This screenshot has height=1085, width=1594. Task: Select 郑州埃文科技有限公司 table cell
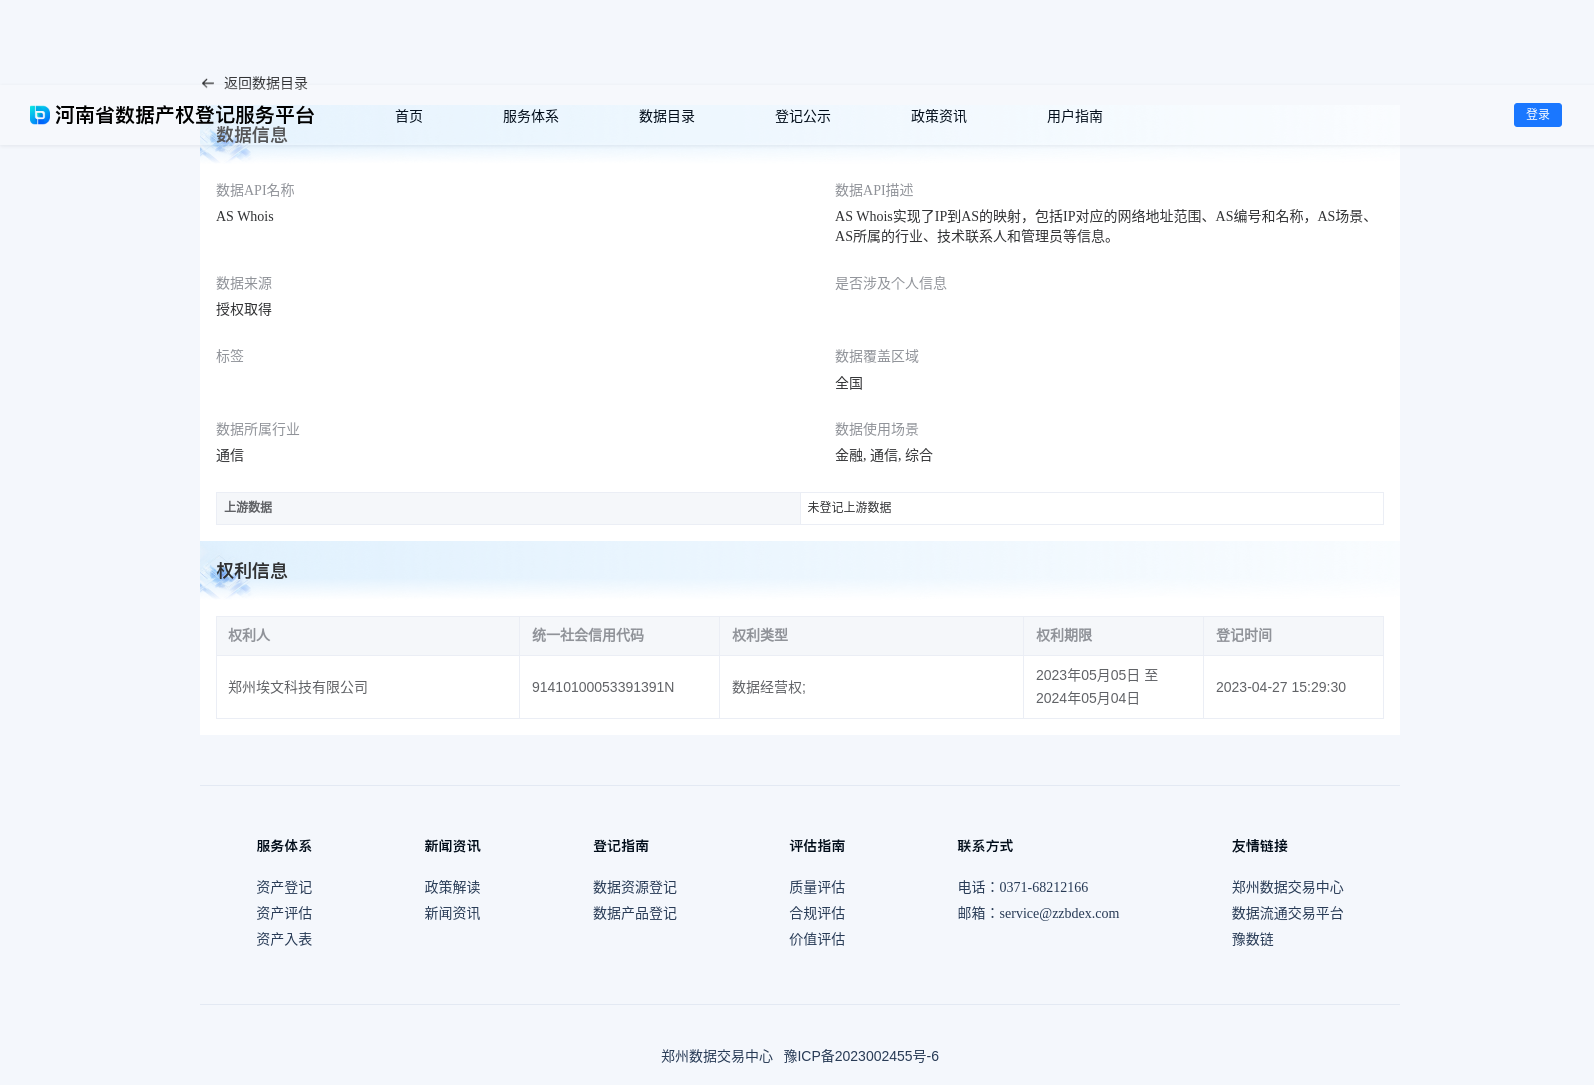[368, 687]
